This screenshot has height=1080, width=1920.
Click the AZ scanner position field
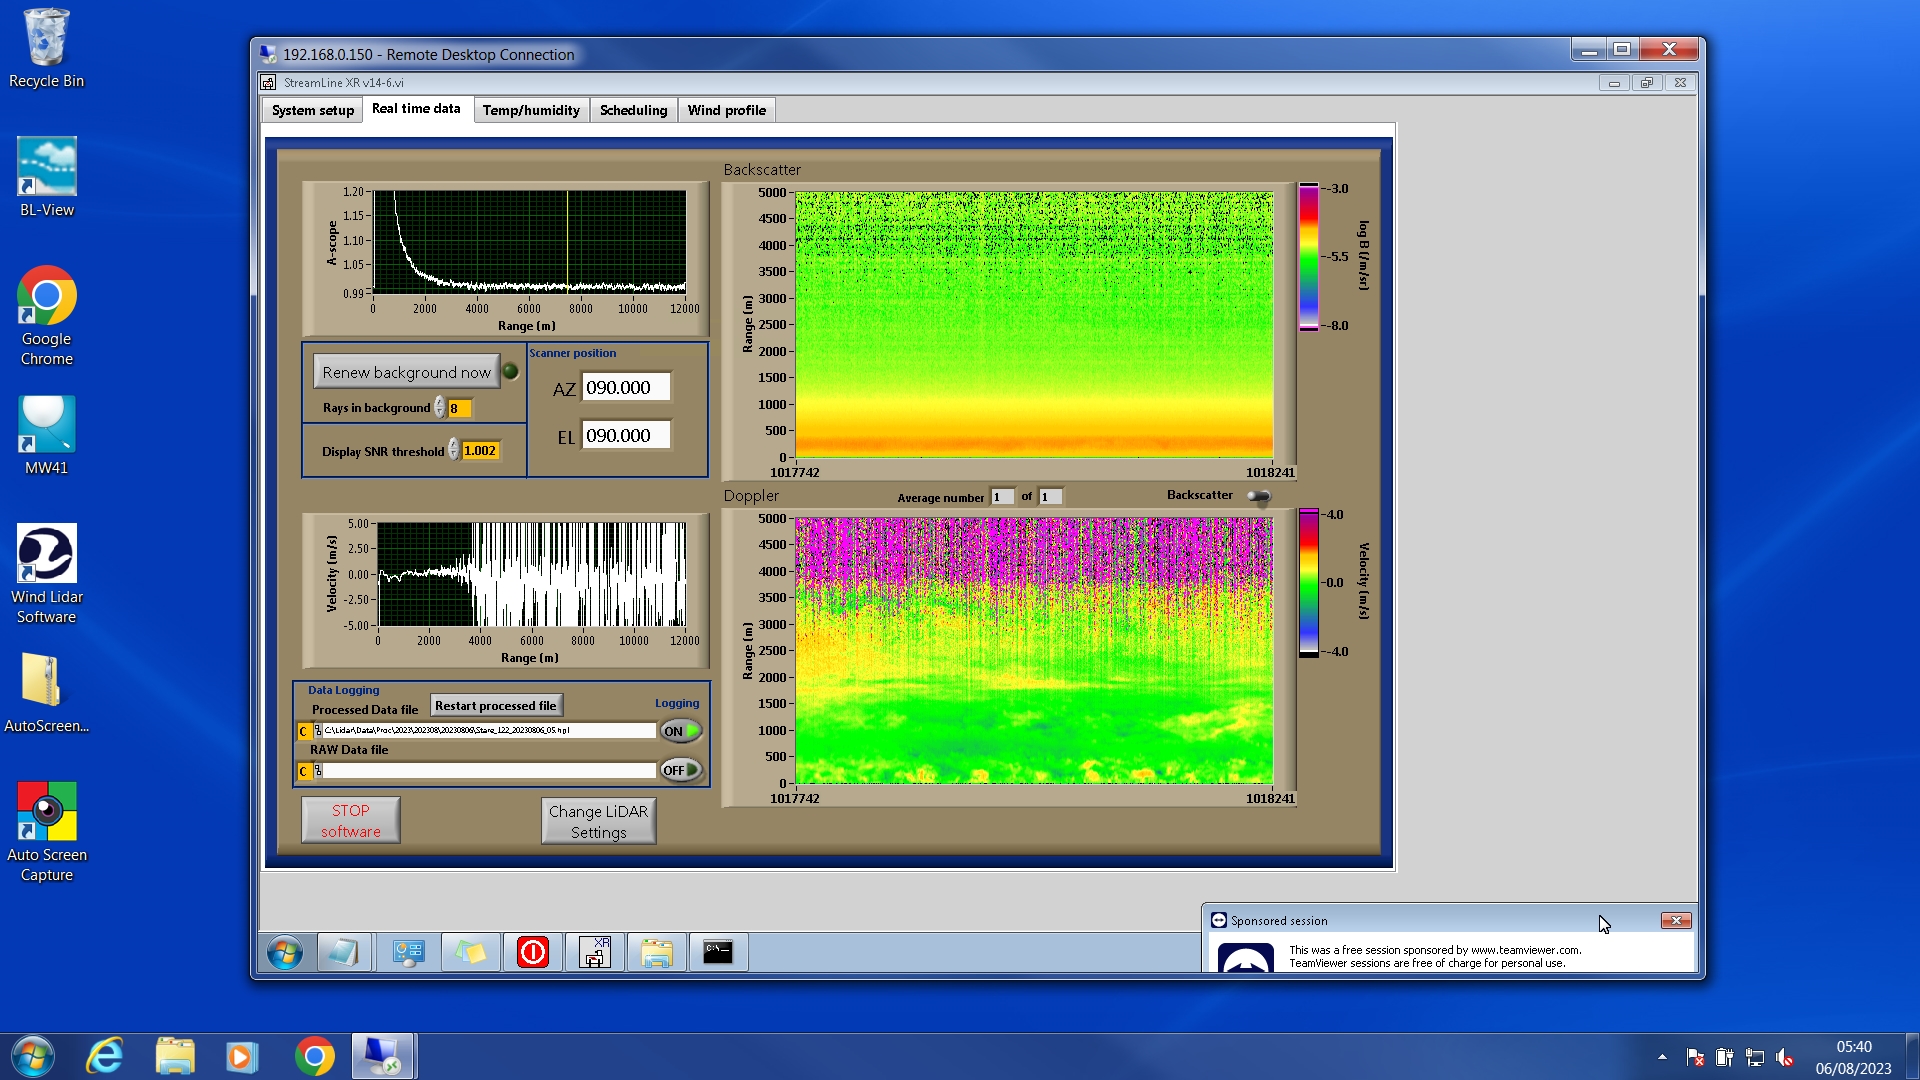click(625, 388)
